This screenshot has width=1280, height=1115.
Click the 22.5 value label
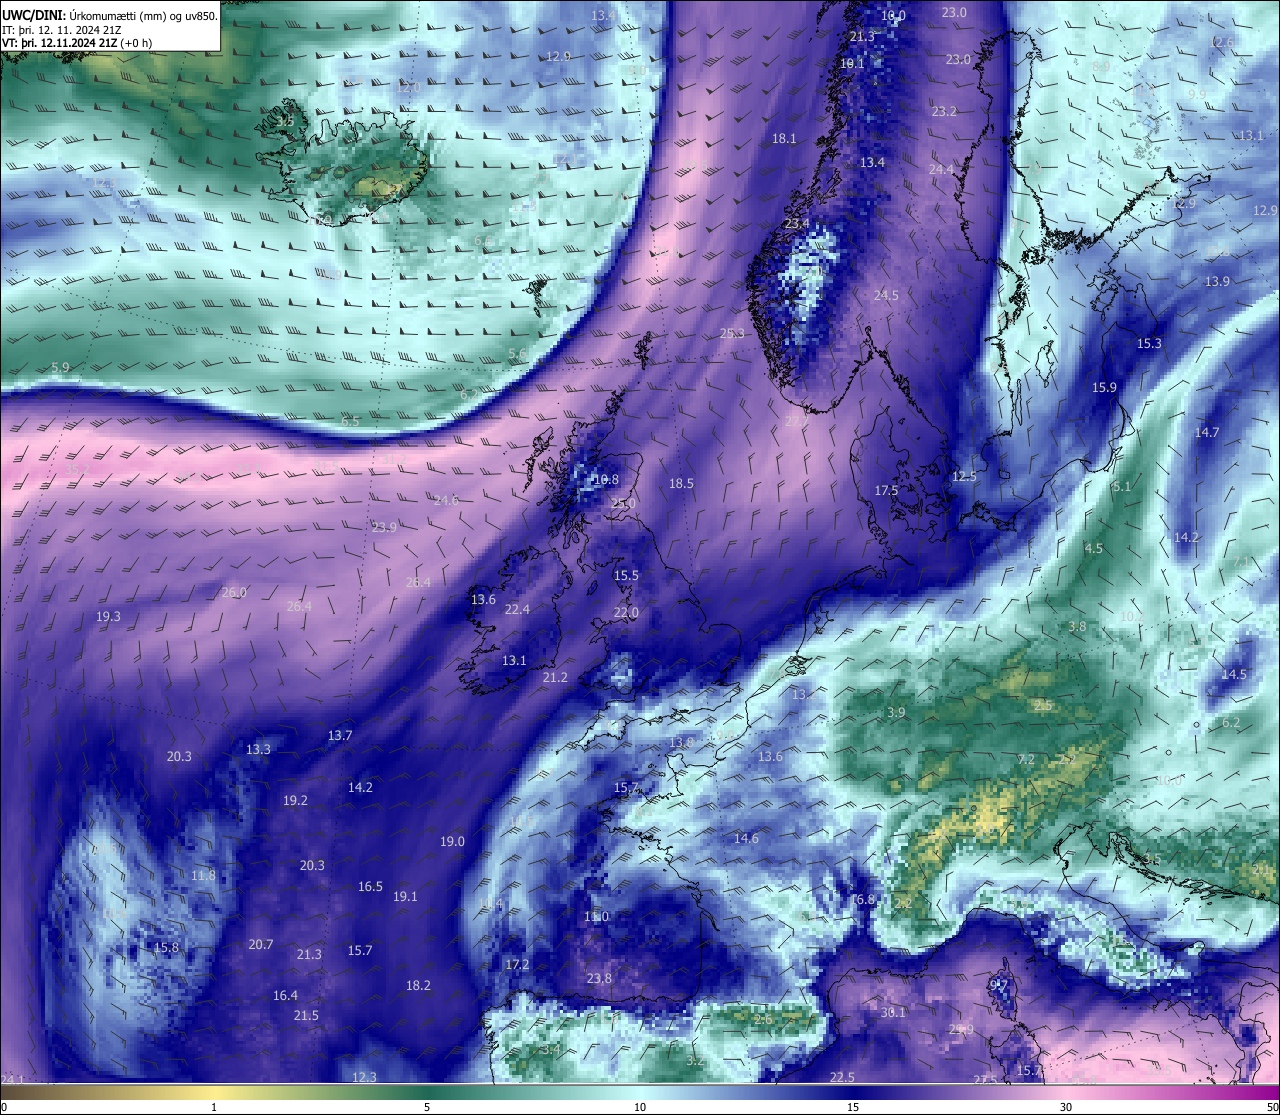(x=842, y=1076)
